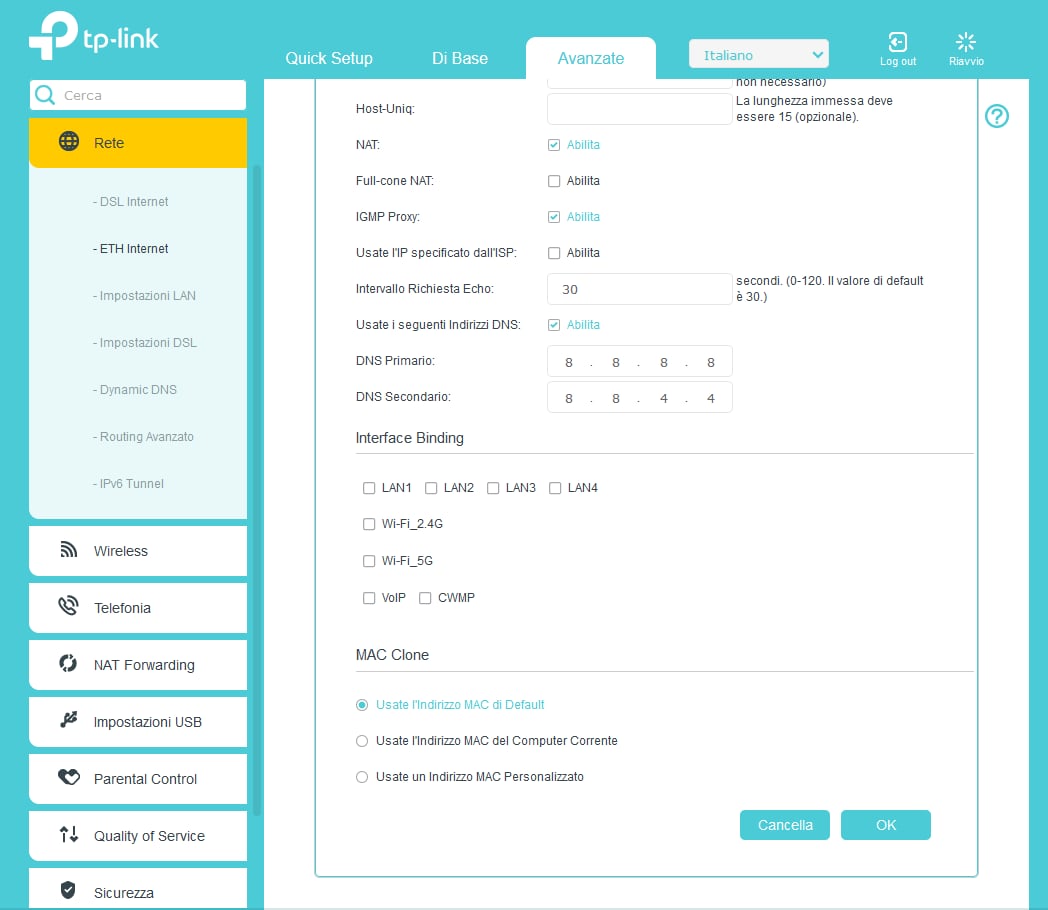Click the Impostazioni USB icon
Screen dimensions: 1048x910
(69, 721)
